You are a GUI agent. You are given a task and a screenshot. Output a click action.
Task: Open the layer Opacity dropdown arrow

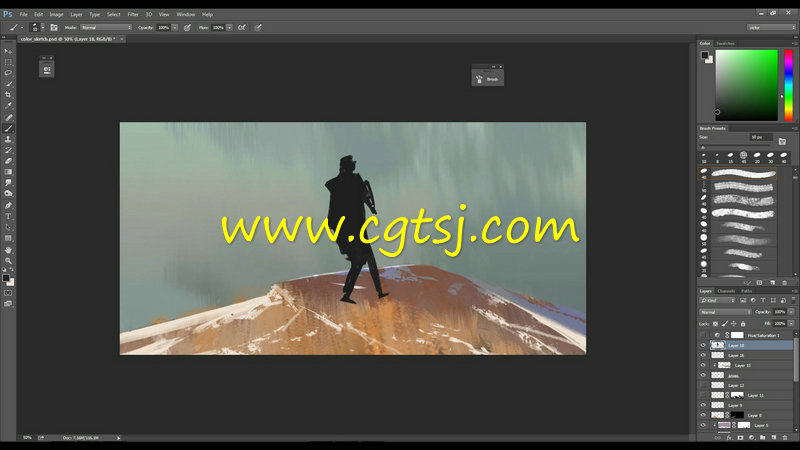point(791,312)
